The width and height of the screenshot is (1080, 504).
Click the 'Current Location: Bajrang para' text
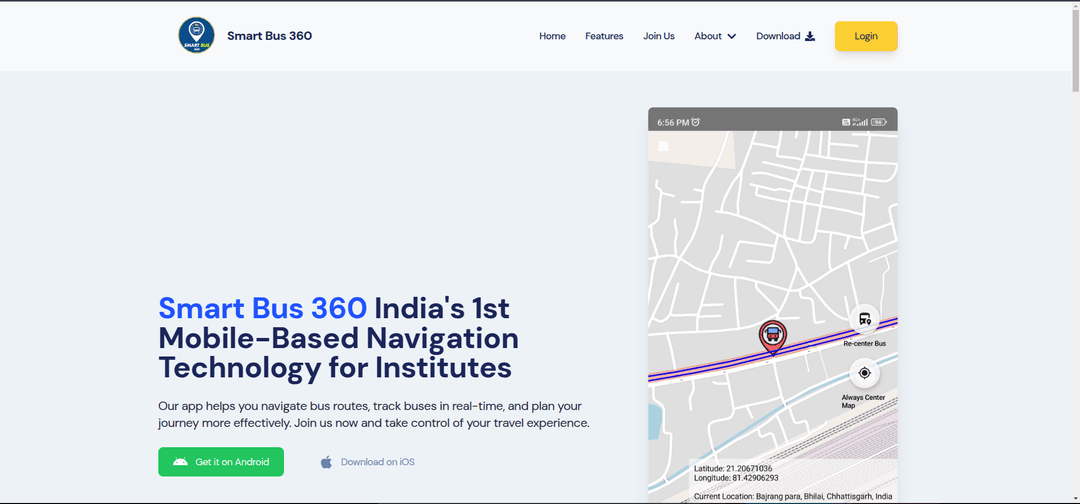point(793,496)
